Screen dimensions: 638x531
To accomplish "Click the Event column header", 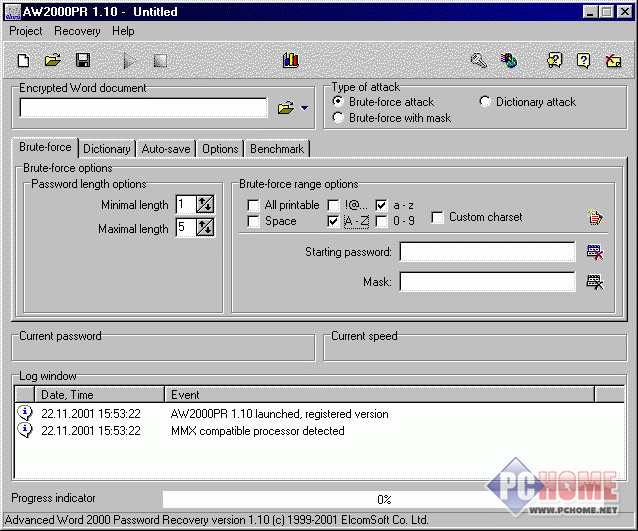I will coord(380,395).
